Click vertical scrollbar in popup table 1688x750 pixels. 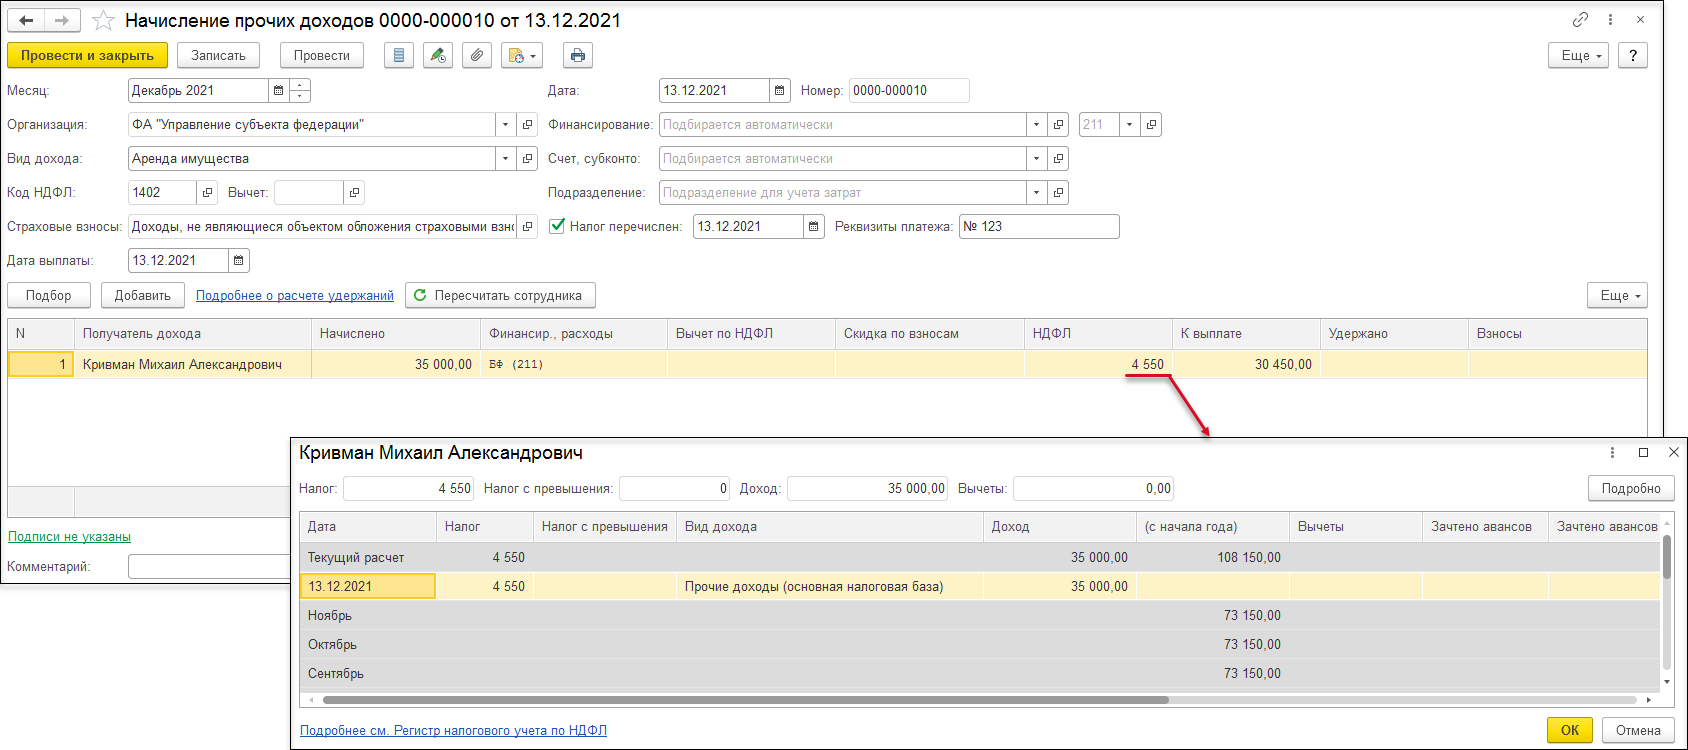(1667, 557)
